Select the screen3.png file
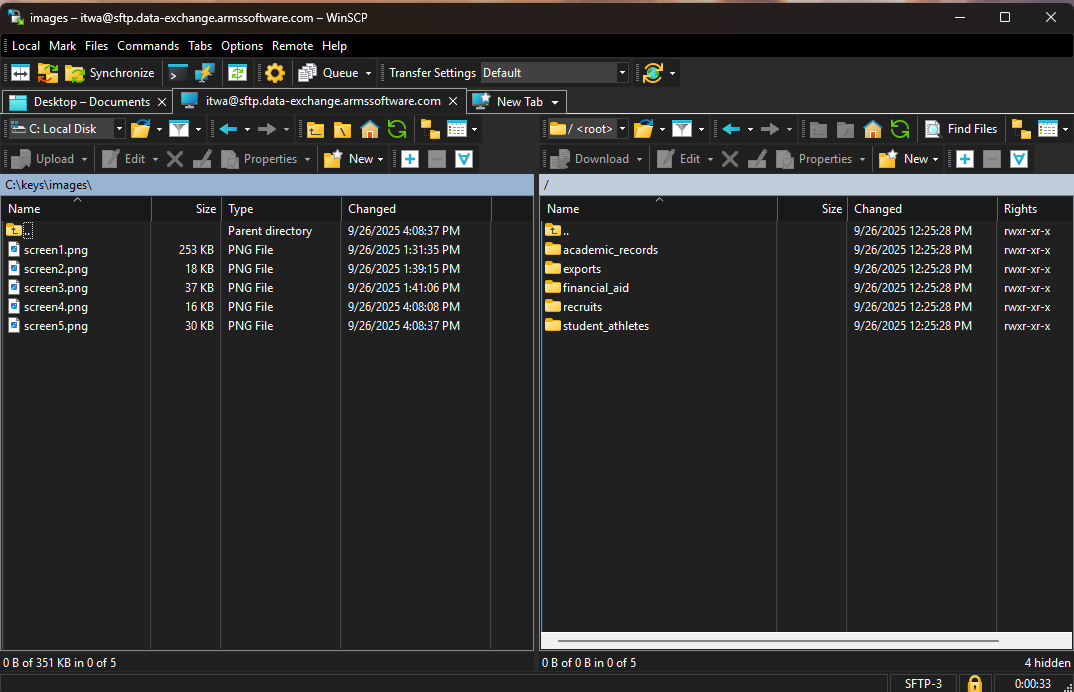The image size is (1074, 692). [55, 288]
